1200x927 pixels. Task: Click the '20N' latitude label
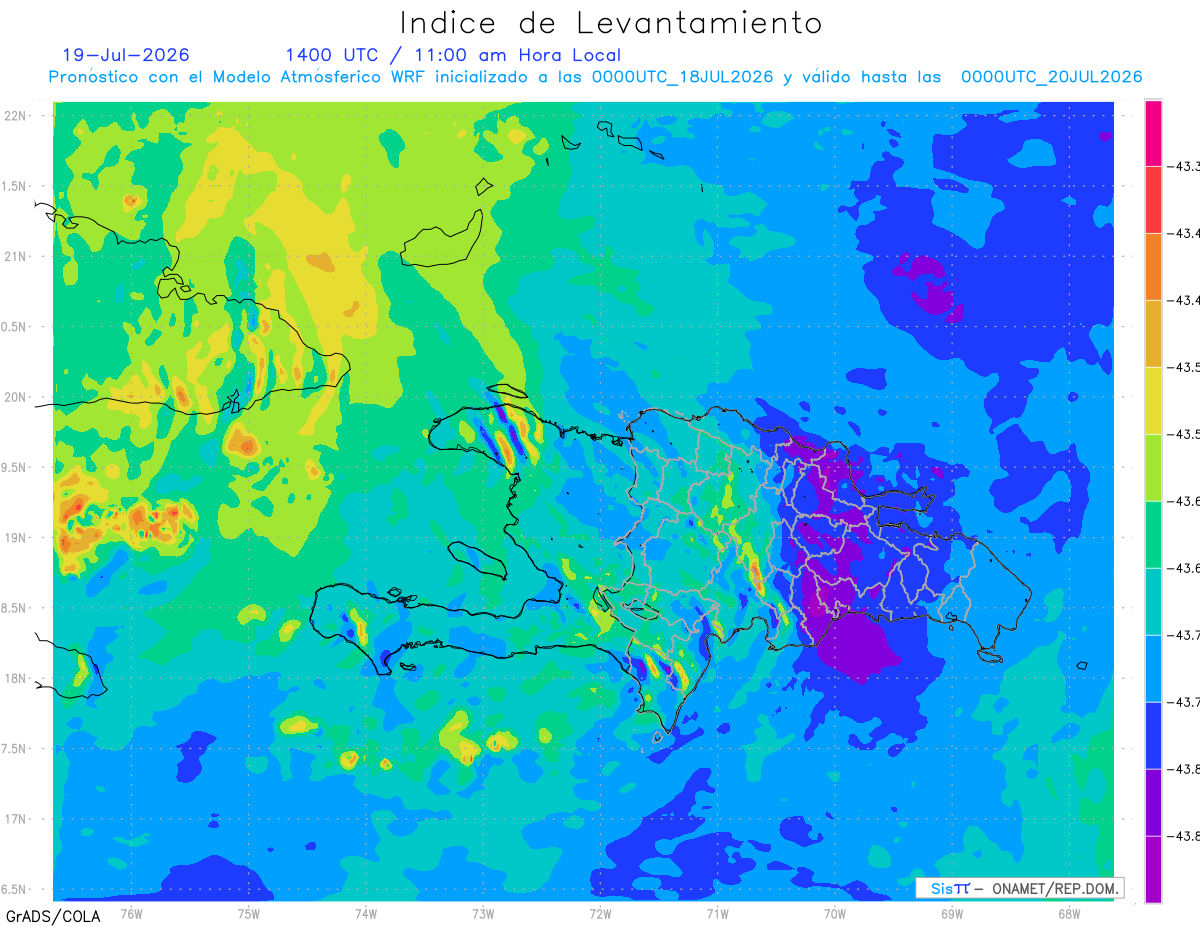click(15, 397)
